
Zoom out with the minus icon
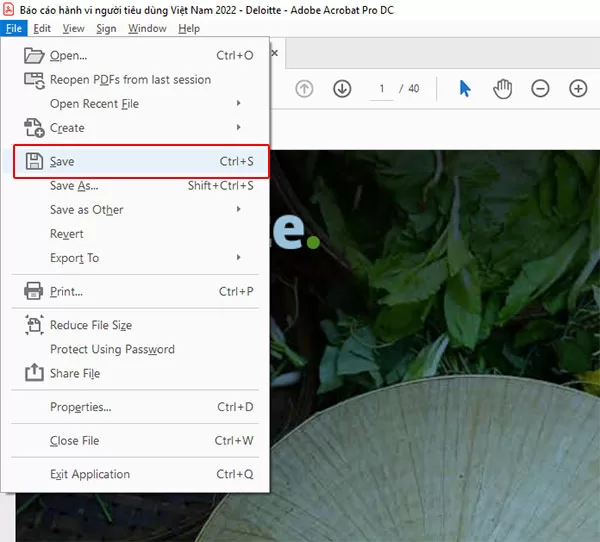pyautogui.click(x=540, y=89)
